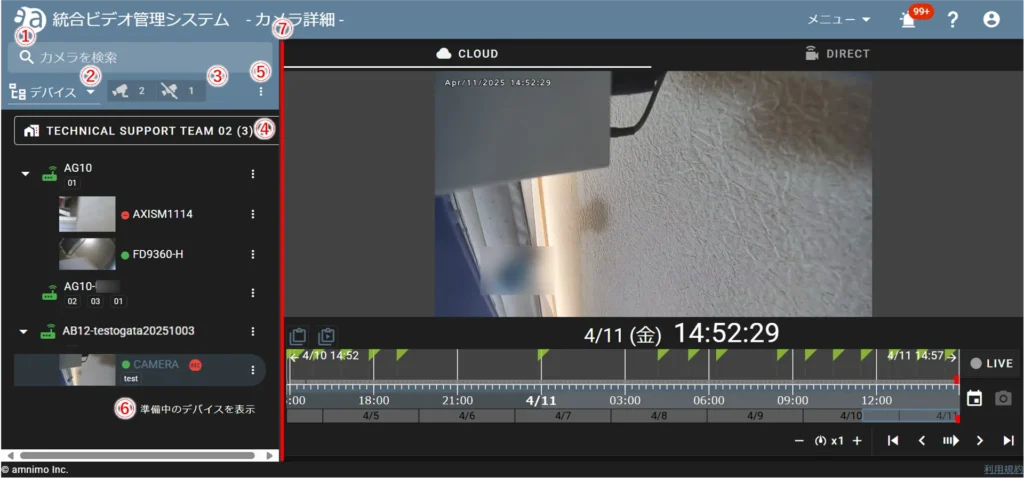Open the user account profile icon
This screenshot has width=1024, height=478.
pyautogui.click(x=991, y=20)
